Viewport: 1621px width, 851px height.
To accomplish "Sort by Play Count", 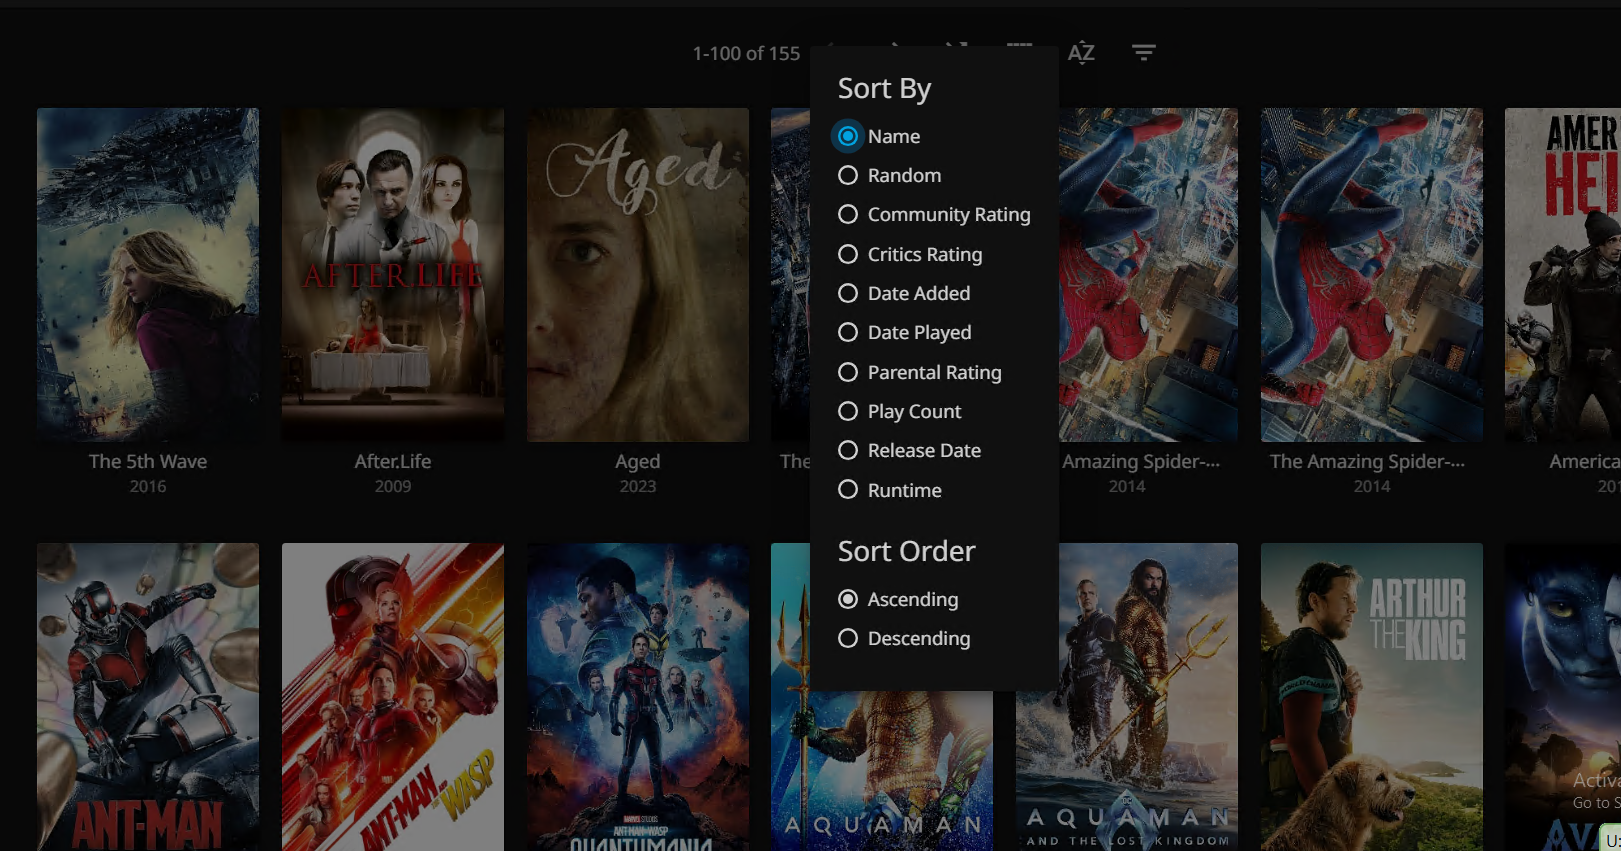I will point(848,411).
